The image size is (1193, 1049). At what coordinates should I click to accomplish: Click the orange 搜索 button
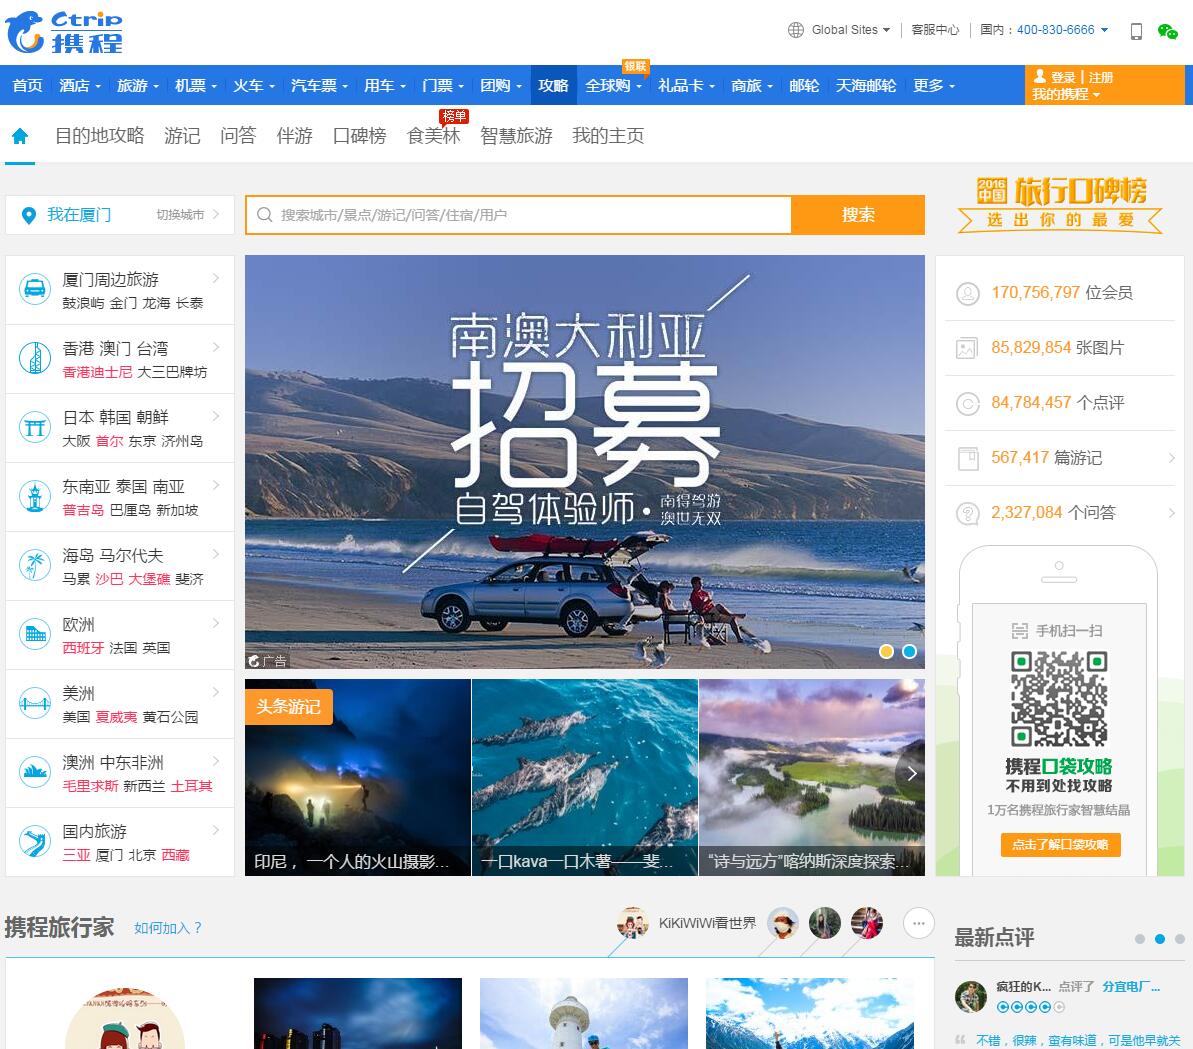(x=858, y=215)
